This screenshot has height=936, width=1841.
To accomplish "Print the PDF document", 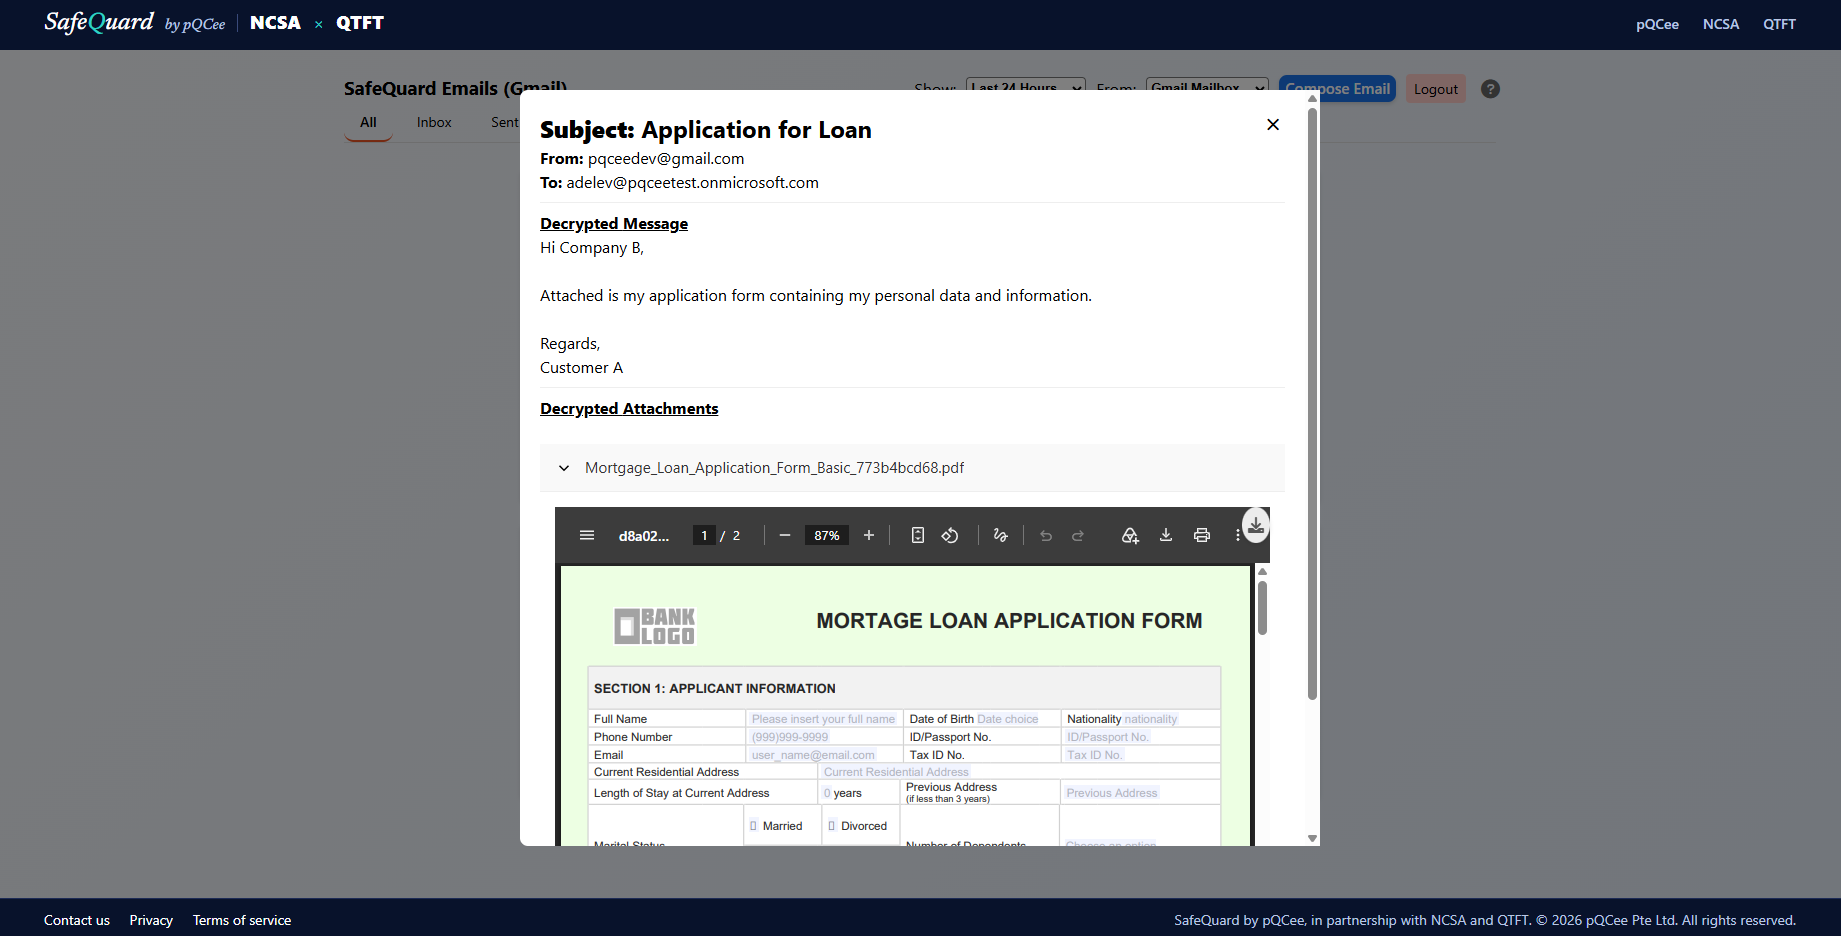I will point(1202,536).
